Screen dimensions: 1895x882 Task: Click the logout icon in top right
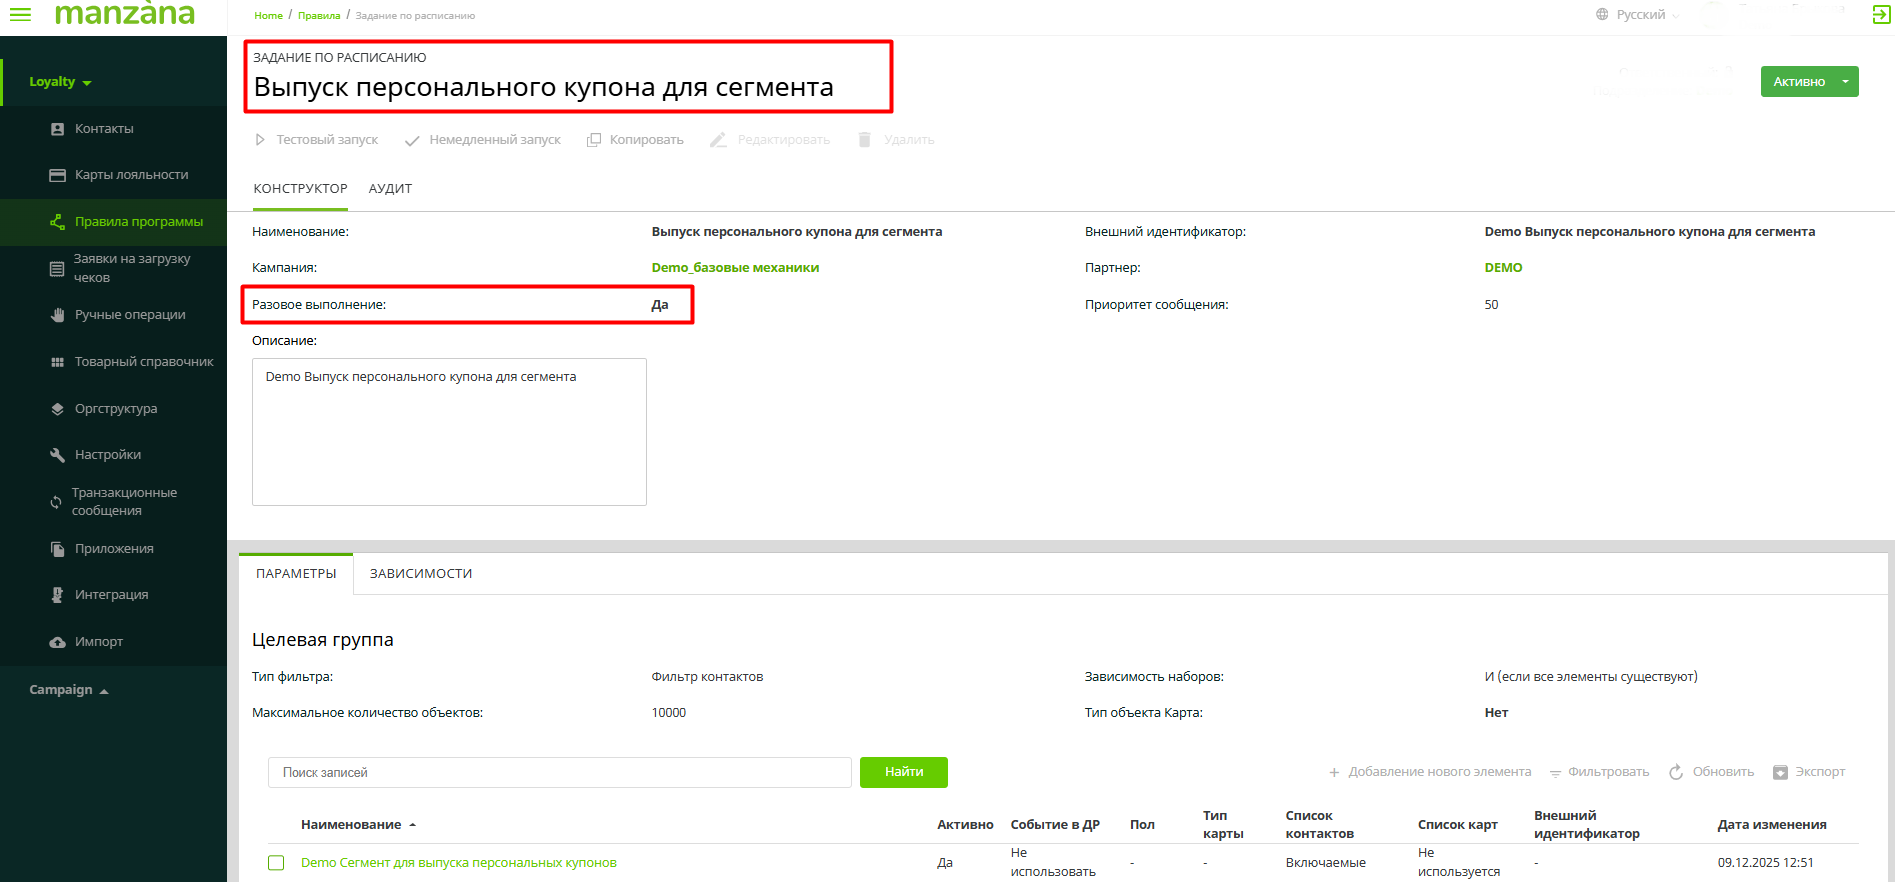point(1881,14)
